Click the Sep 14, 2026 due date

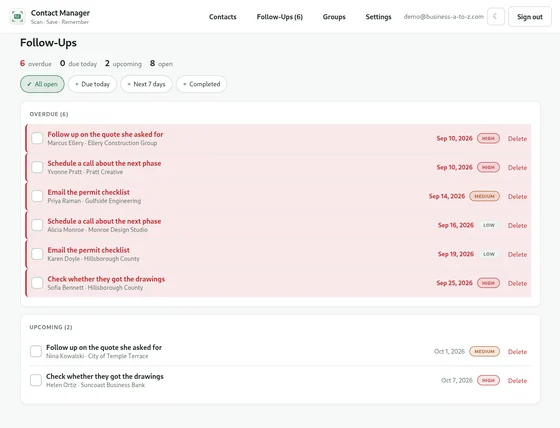[x=447, y=196]
